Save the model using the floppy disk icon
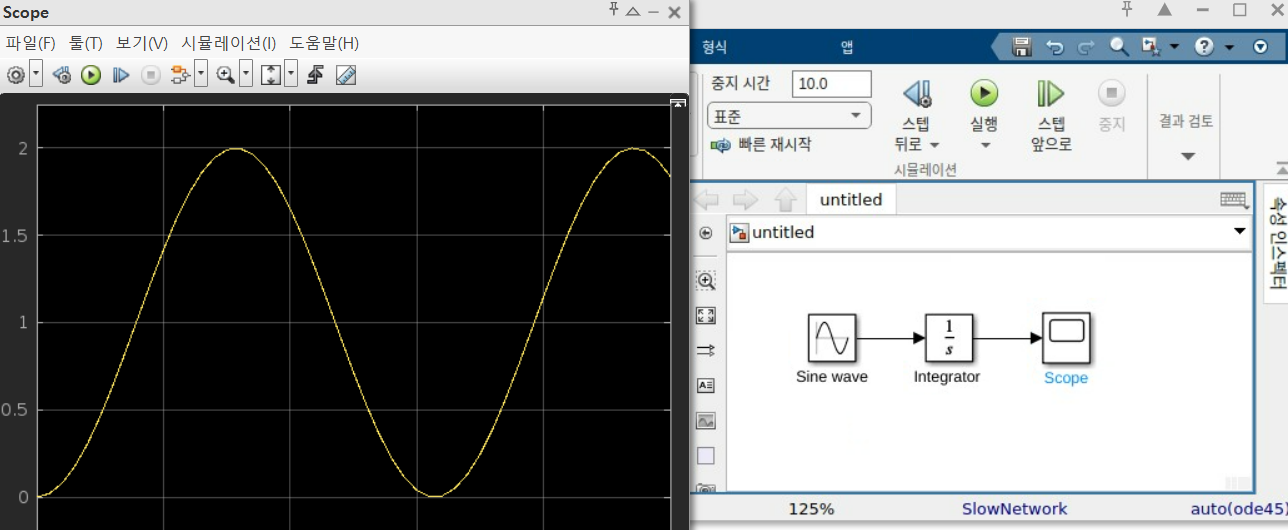Screen dimensions: 1288x530 tap(1022, 47)
